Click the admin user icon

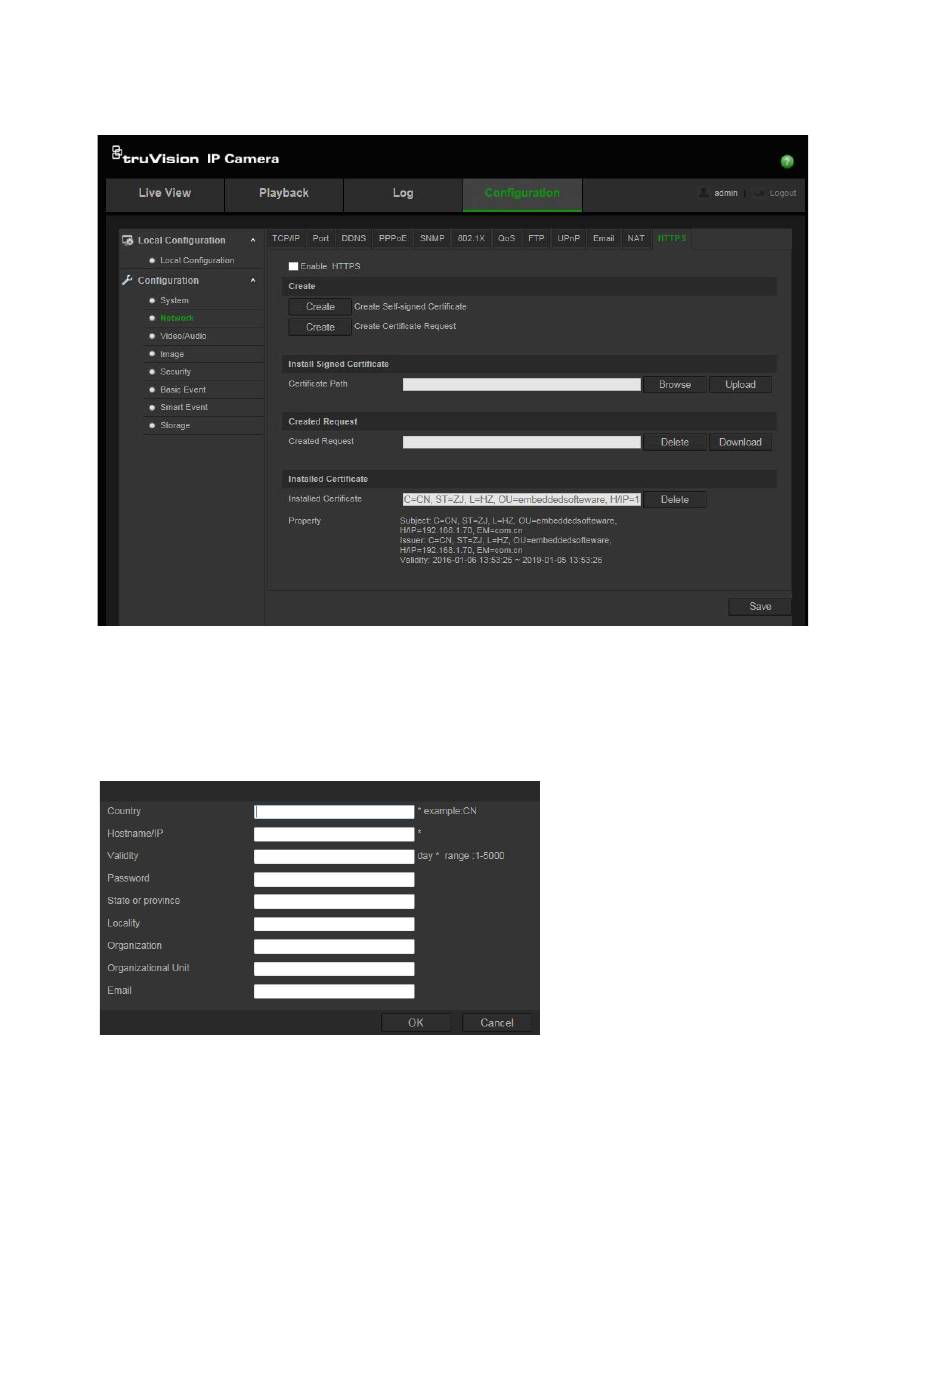click(x=704, y=193)
